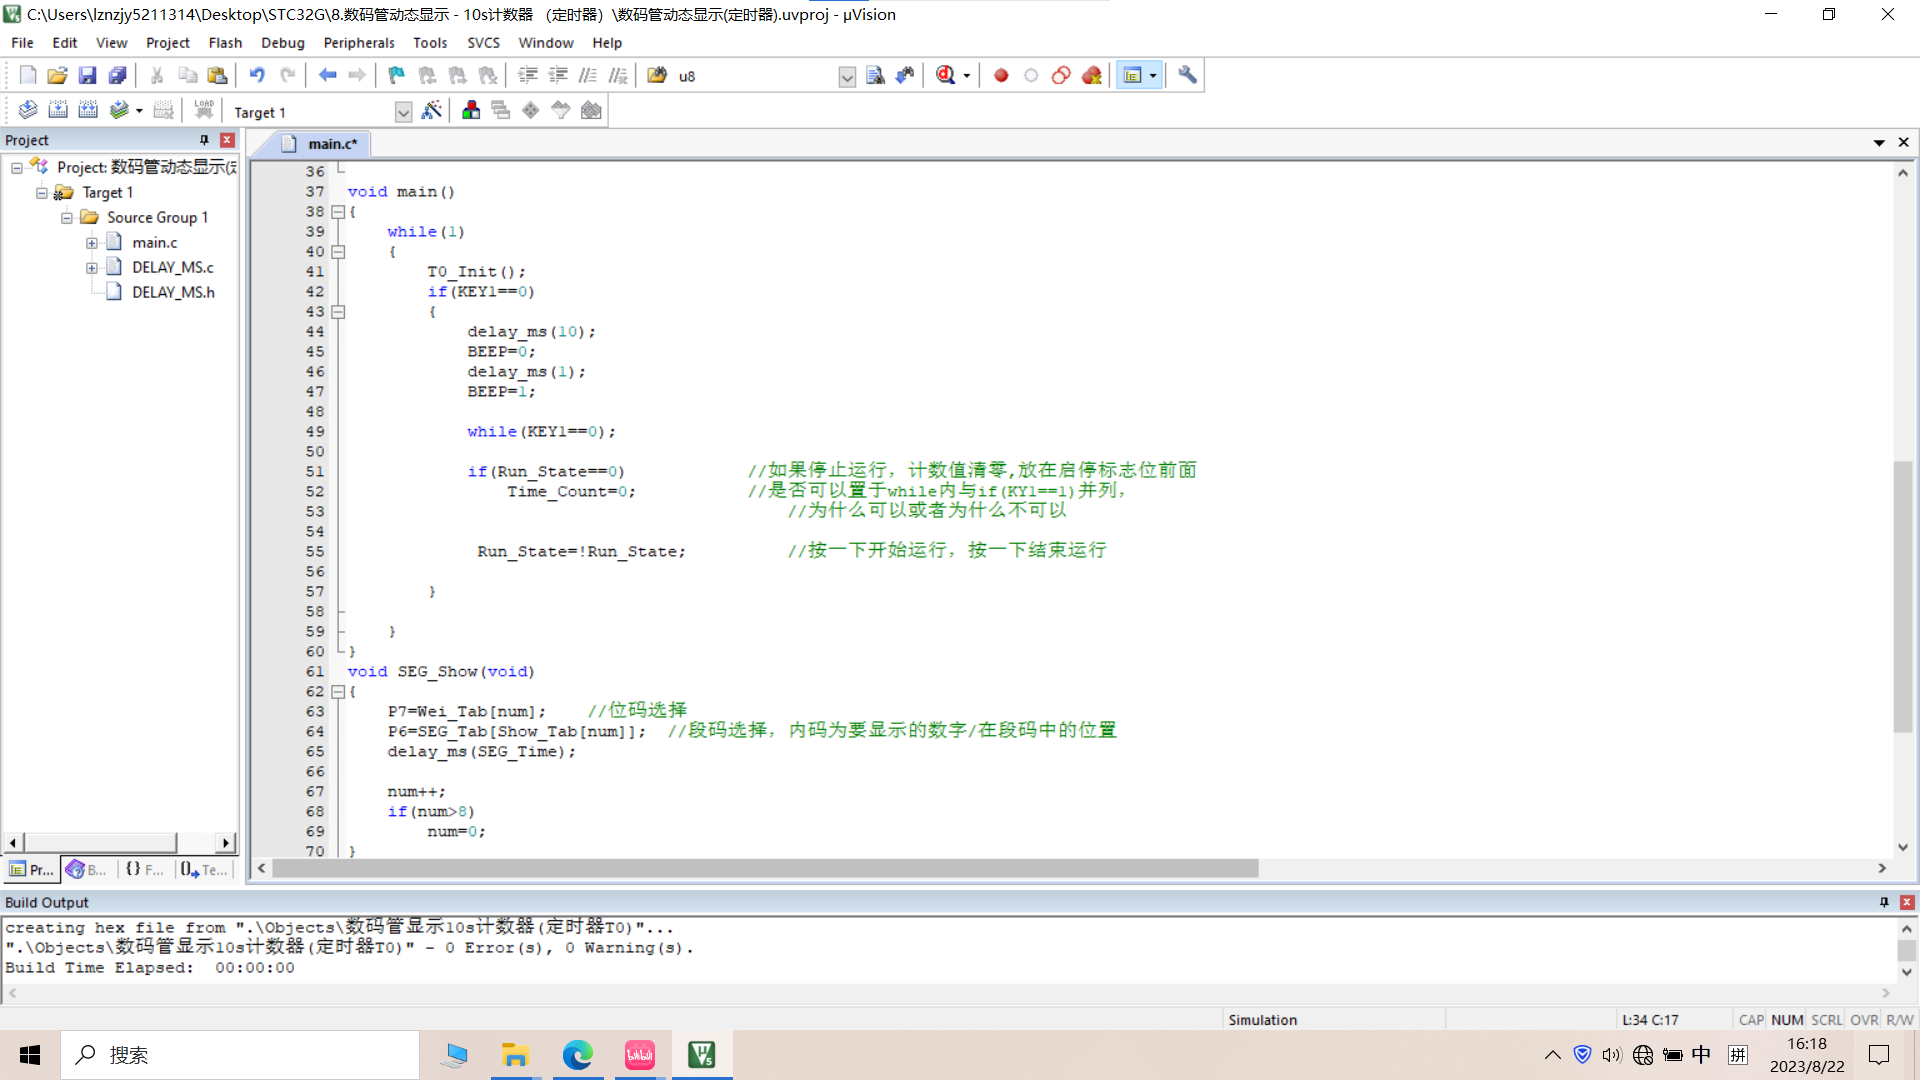Undo the last edit
1920x1080 pixels.
click(257, 75)
